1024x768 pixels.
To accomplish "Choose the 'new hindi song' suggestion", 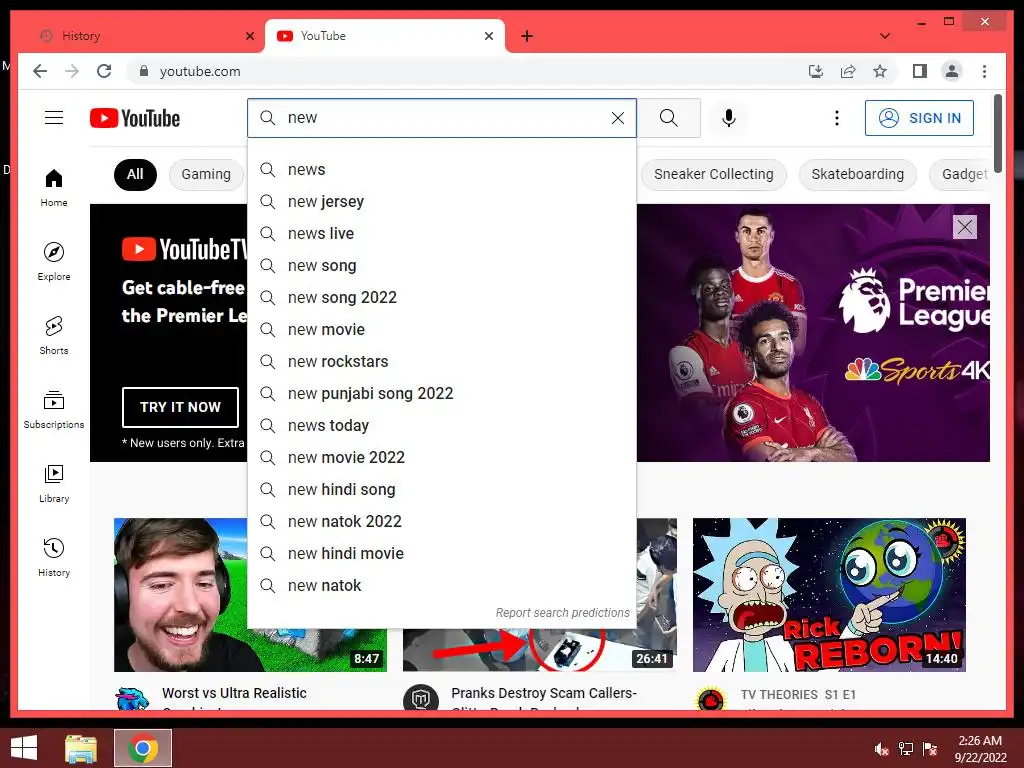I will 441,490.
